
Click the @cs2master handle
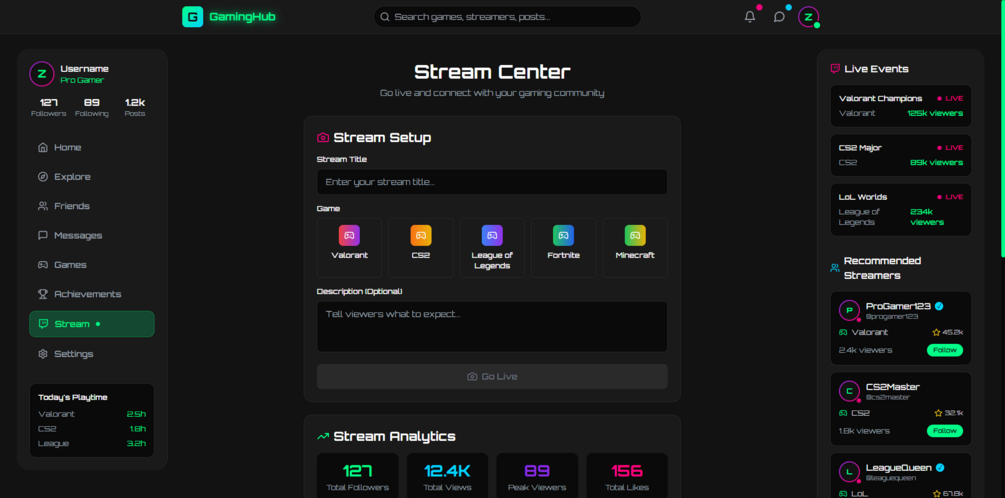(x=888, y=397)
